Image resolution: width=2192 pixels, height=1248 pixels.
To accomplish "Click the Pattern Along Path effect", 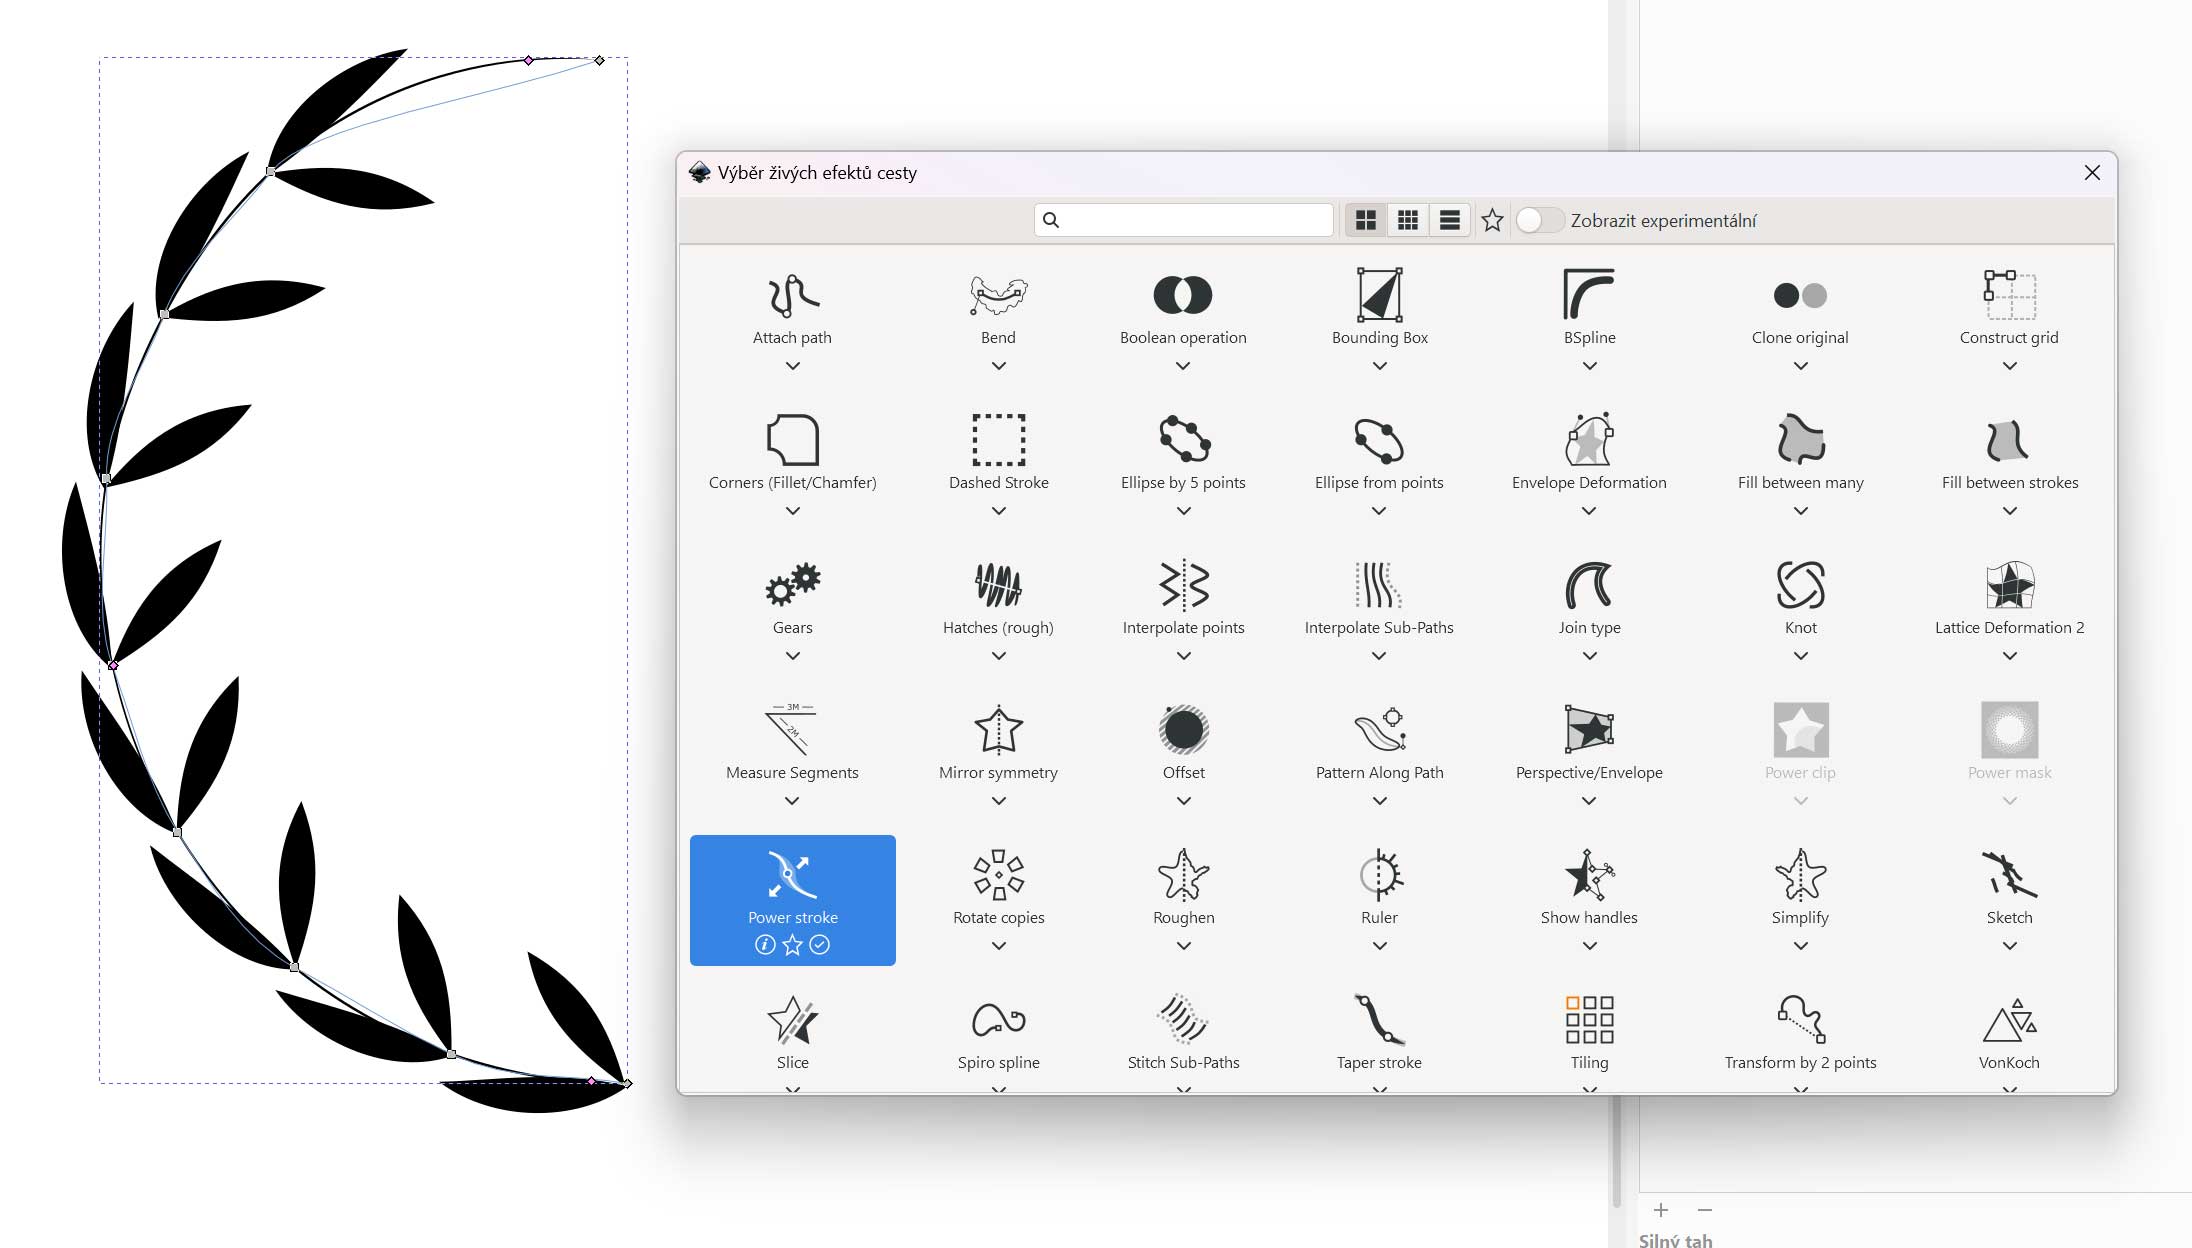I will coord(1379,731).
